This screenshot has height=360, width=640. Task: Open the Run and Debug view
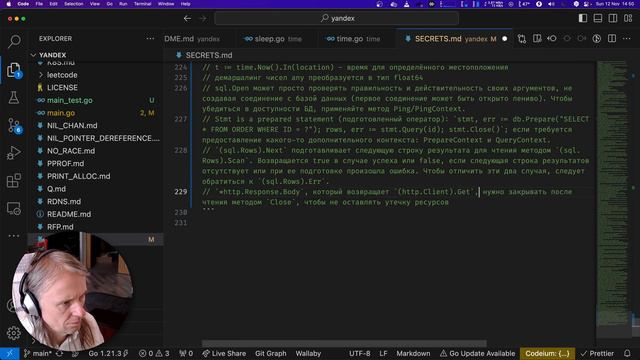[14, 153]
